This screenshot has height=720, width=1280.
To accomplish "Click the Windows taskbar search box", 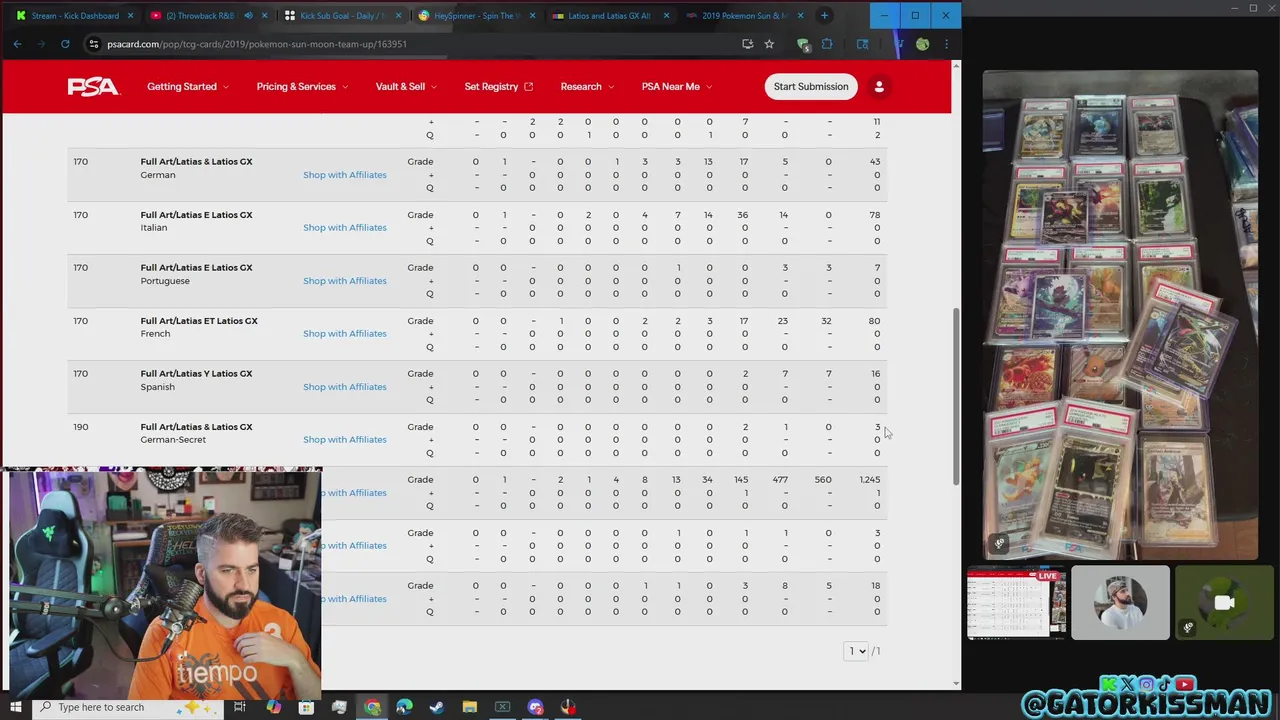I will pos(129,707).
